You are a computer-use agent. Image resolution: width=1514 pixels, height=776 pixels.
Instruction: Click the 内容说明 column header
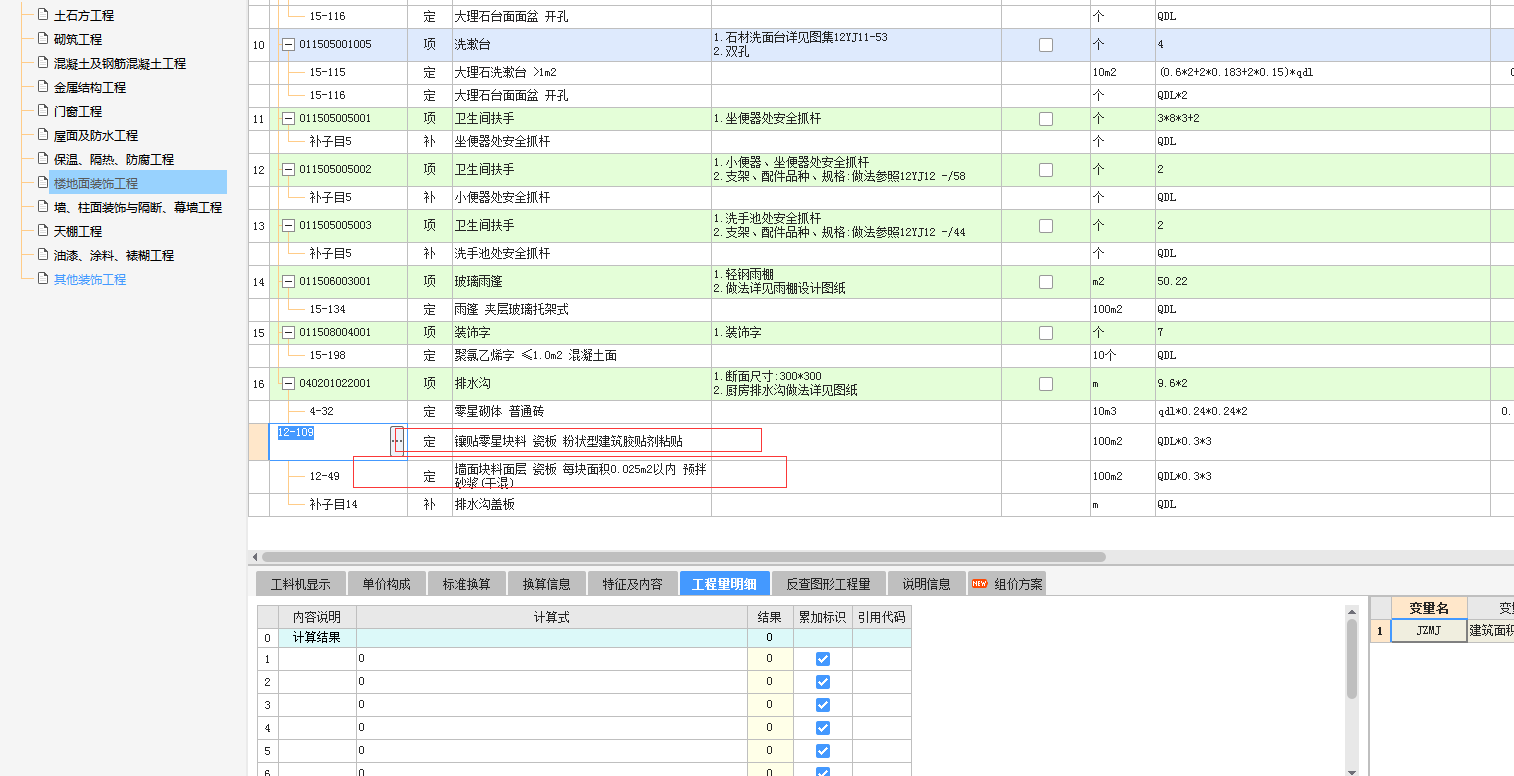(x=317, y=617)
